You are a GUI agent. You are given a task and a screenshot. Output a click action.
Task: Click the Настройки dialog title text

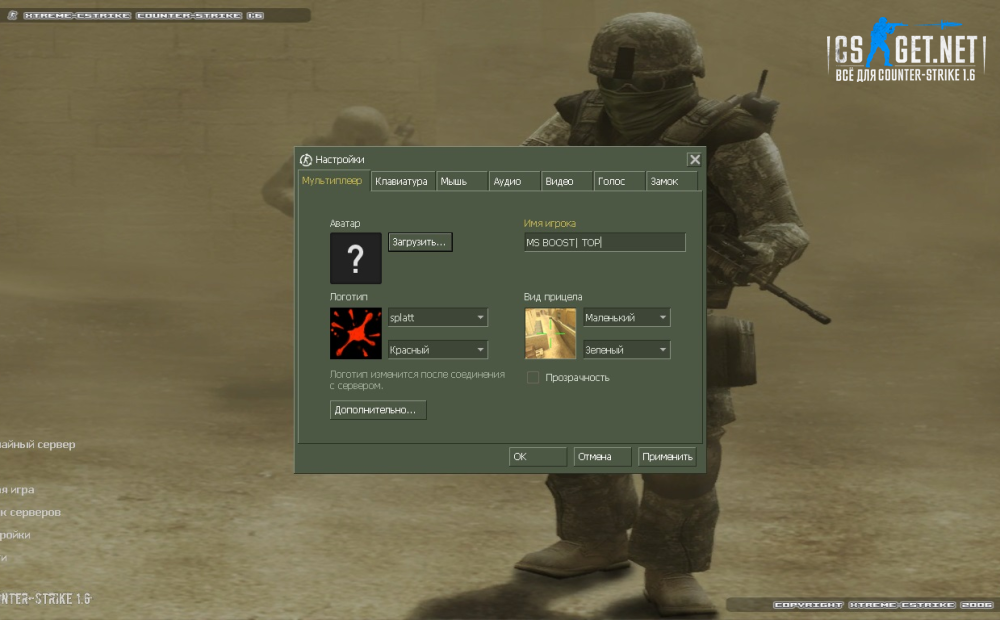tap(340, 159)
